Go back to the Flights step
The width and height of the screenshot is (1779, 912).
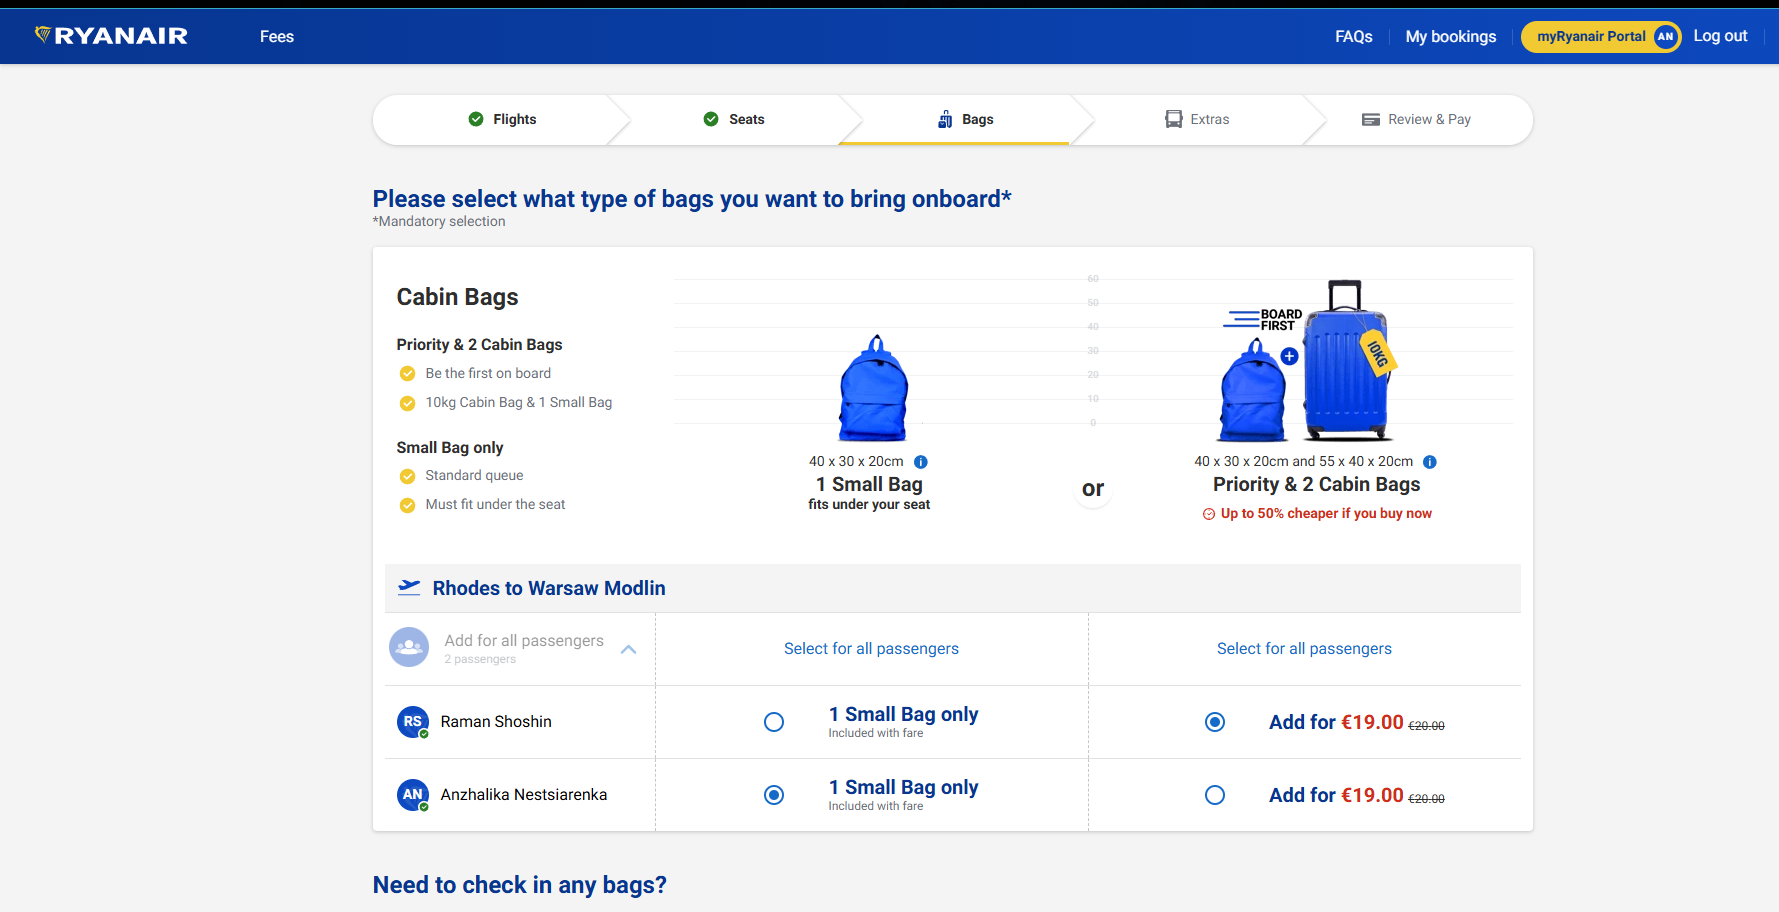(x=502, y=119)
